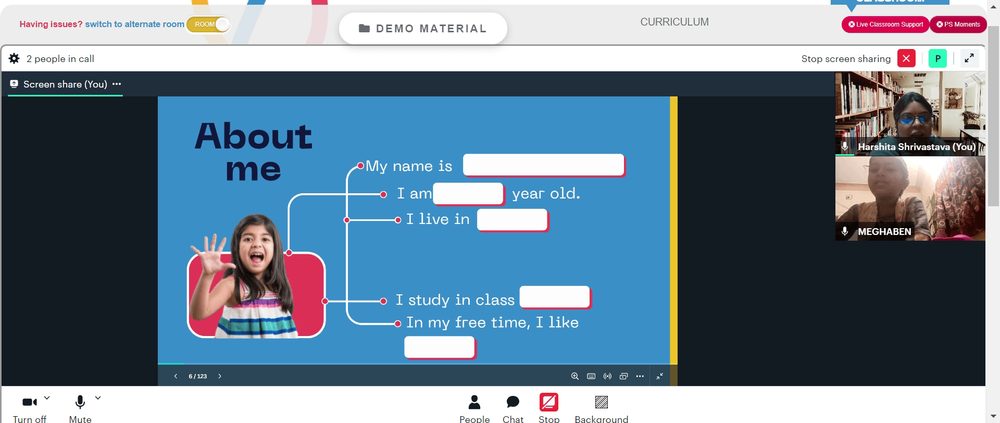Select MEGHABEN video tile

910,198
